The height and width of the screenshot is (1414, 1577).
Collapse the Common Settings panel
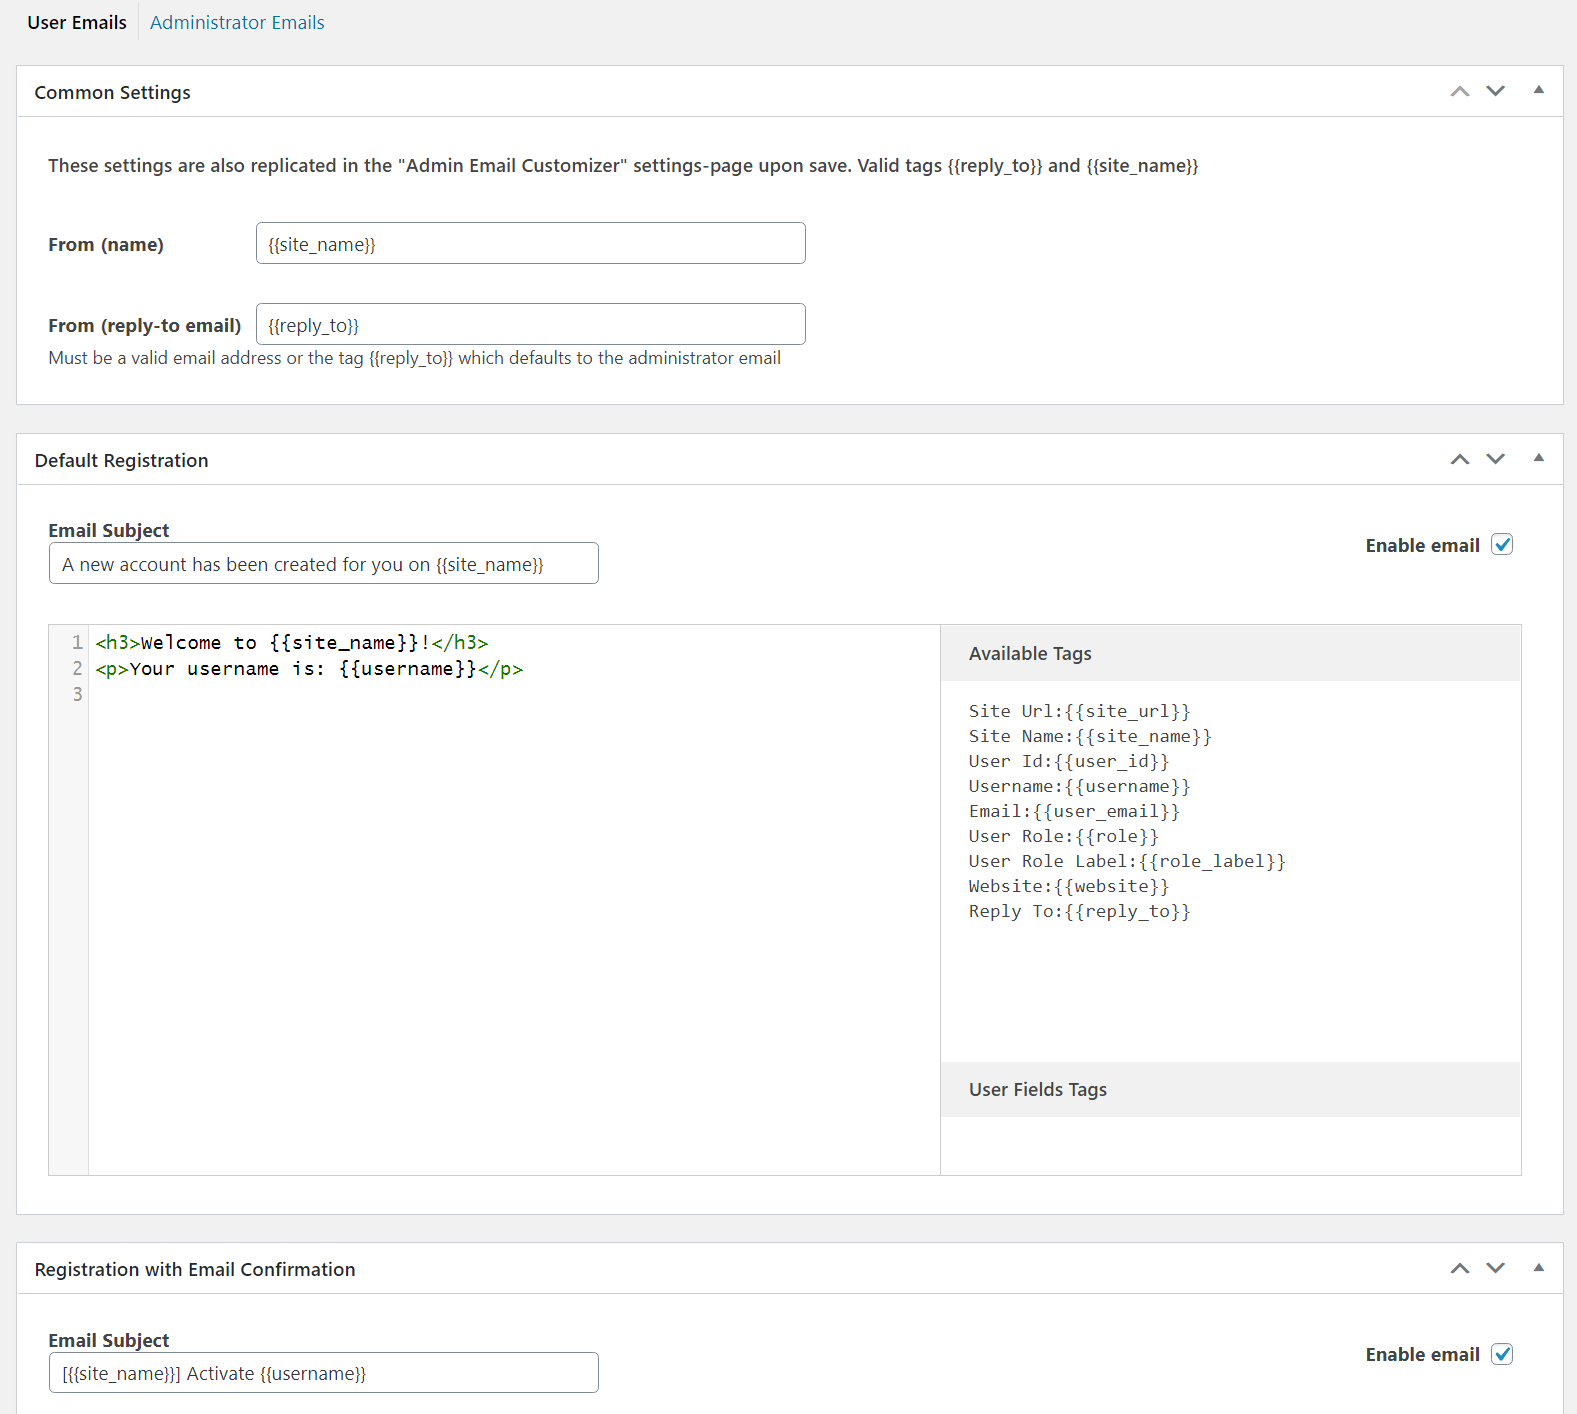point(1539,91)
